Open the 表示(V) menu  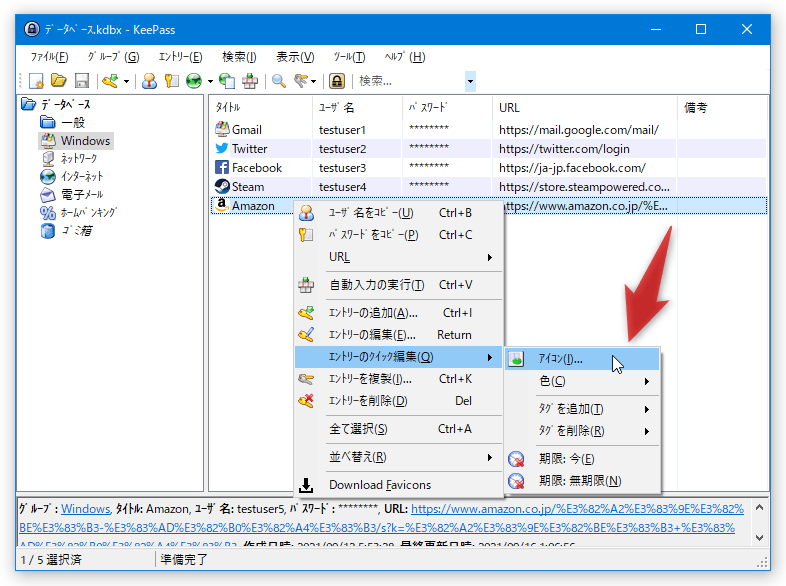point(295,57)
